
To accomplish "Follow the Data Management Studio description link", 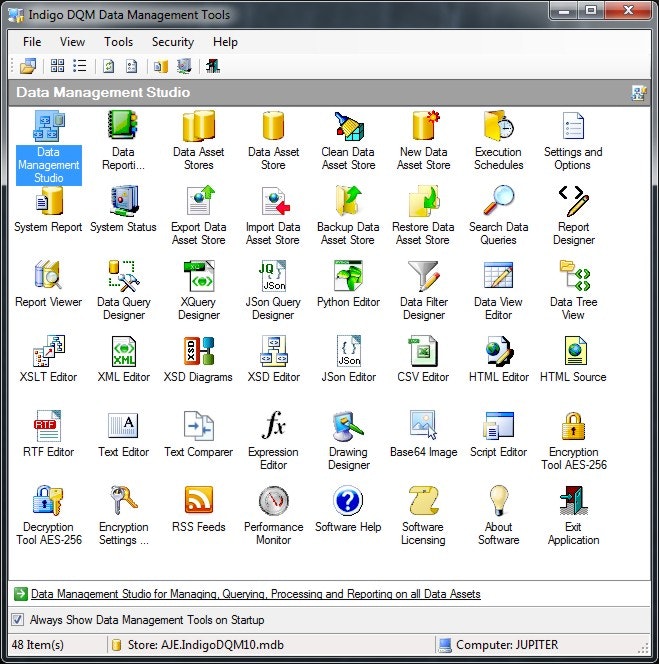I will [256, 594].
